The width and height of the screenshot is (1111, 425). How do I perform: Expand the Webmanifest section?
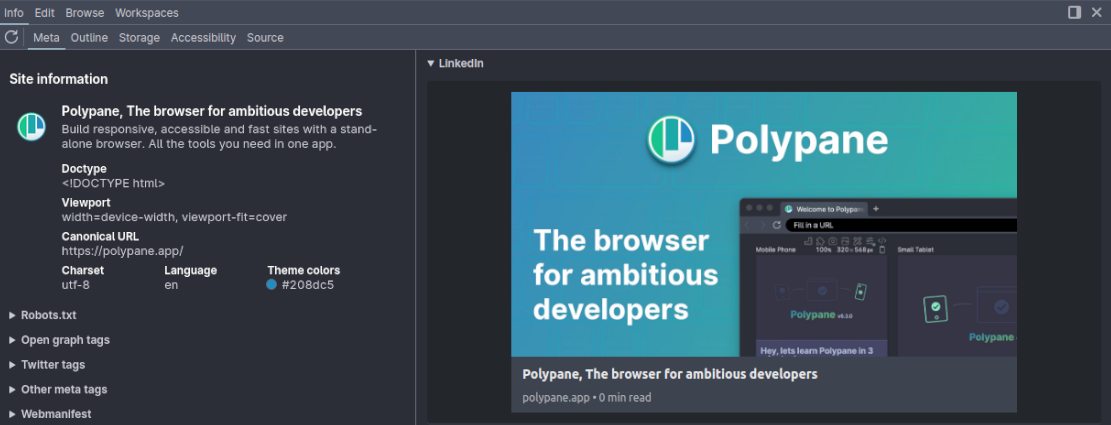(x=50, y=414)
